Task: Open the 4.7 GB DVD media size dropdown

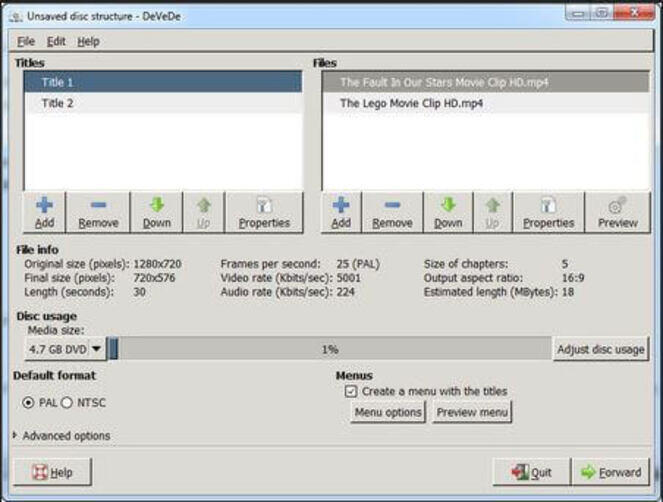Action: 97,349
